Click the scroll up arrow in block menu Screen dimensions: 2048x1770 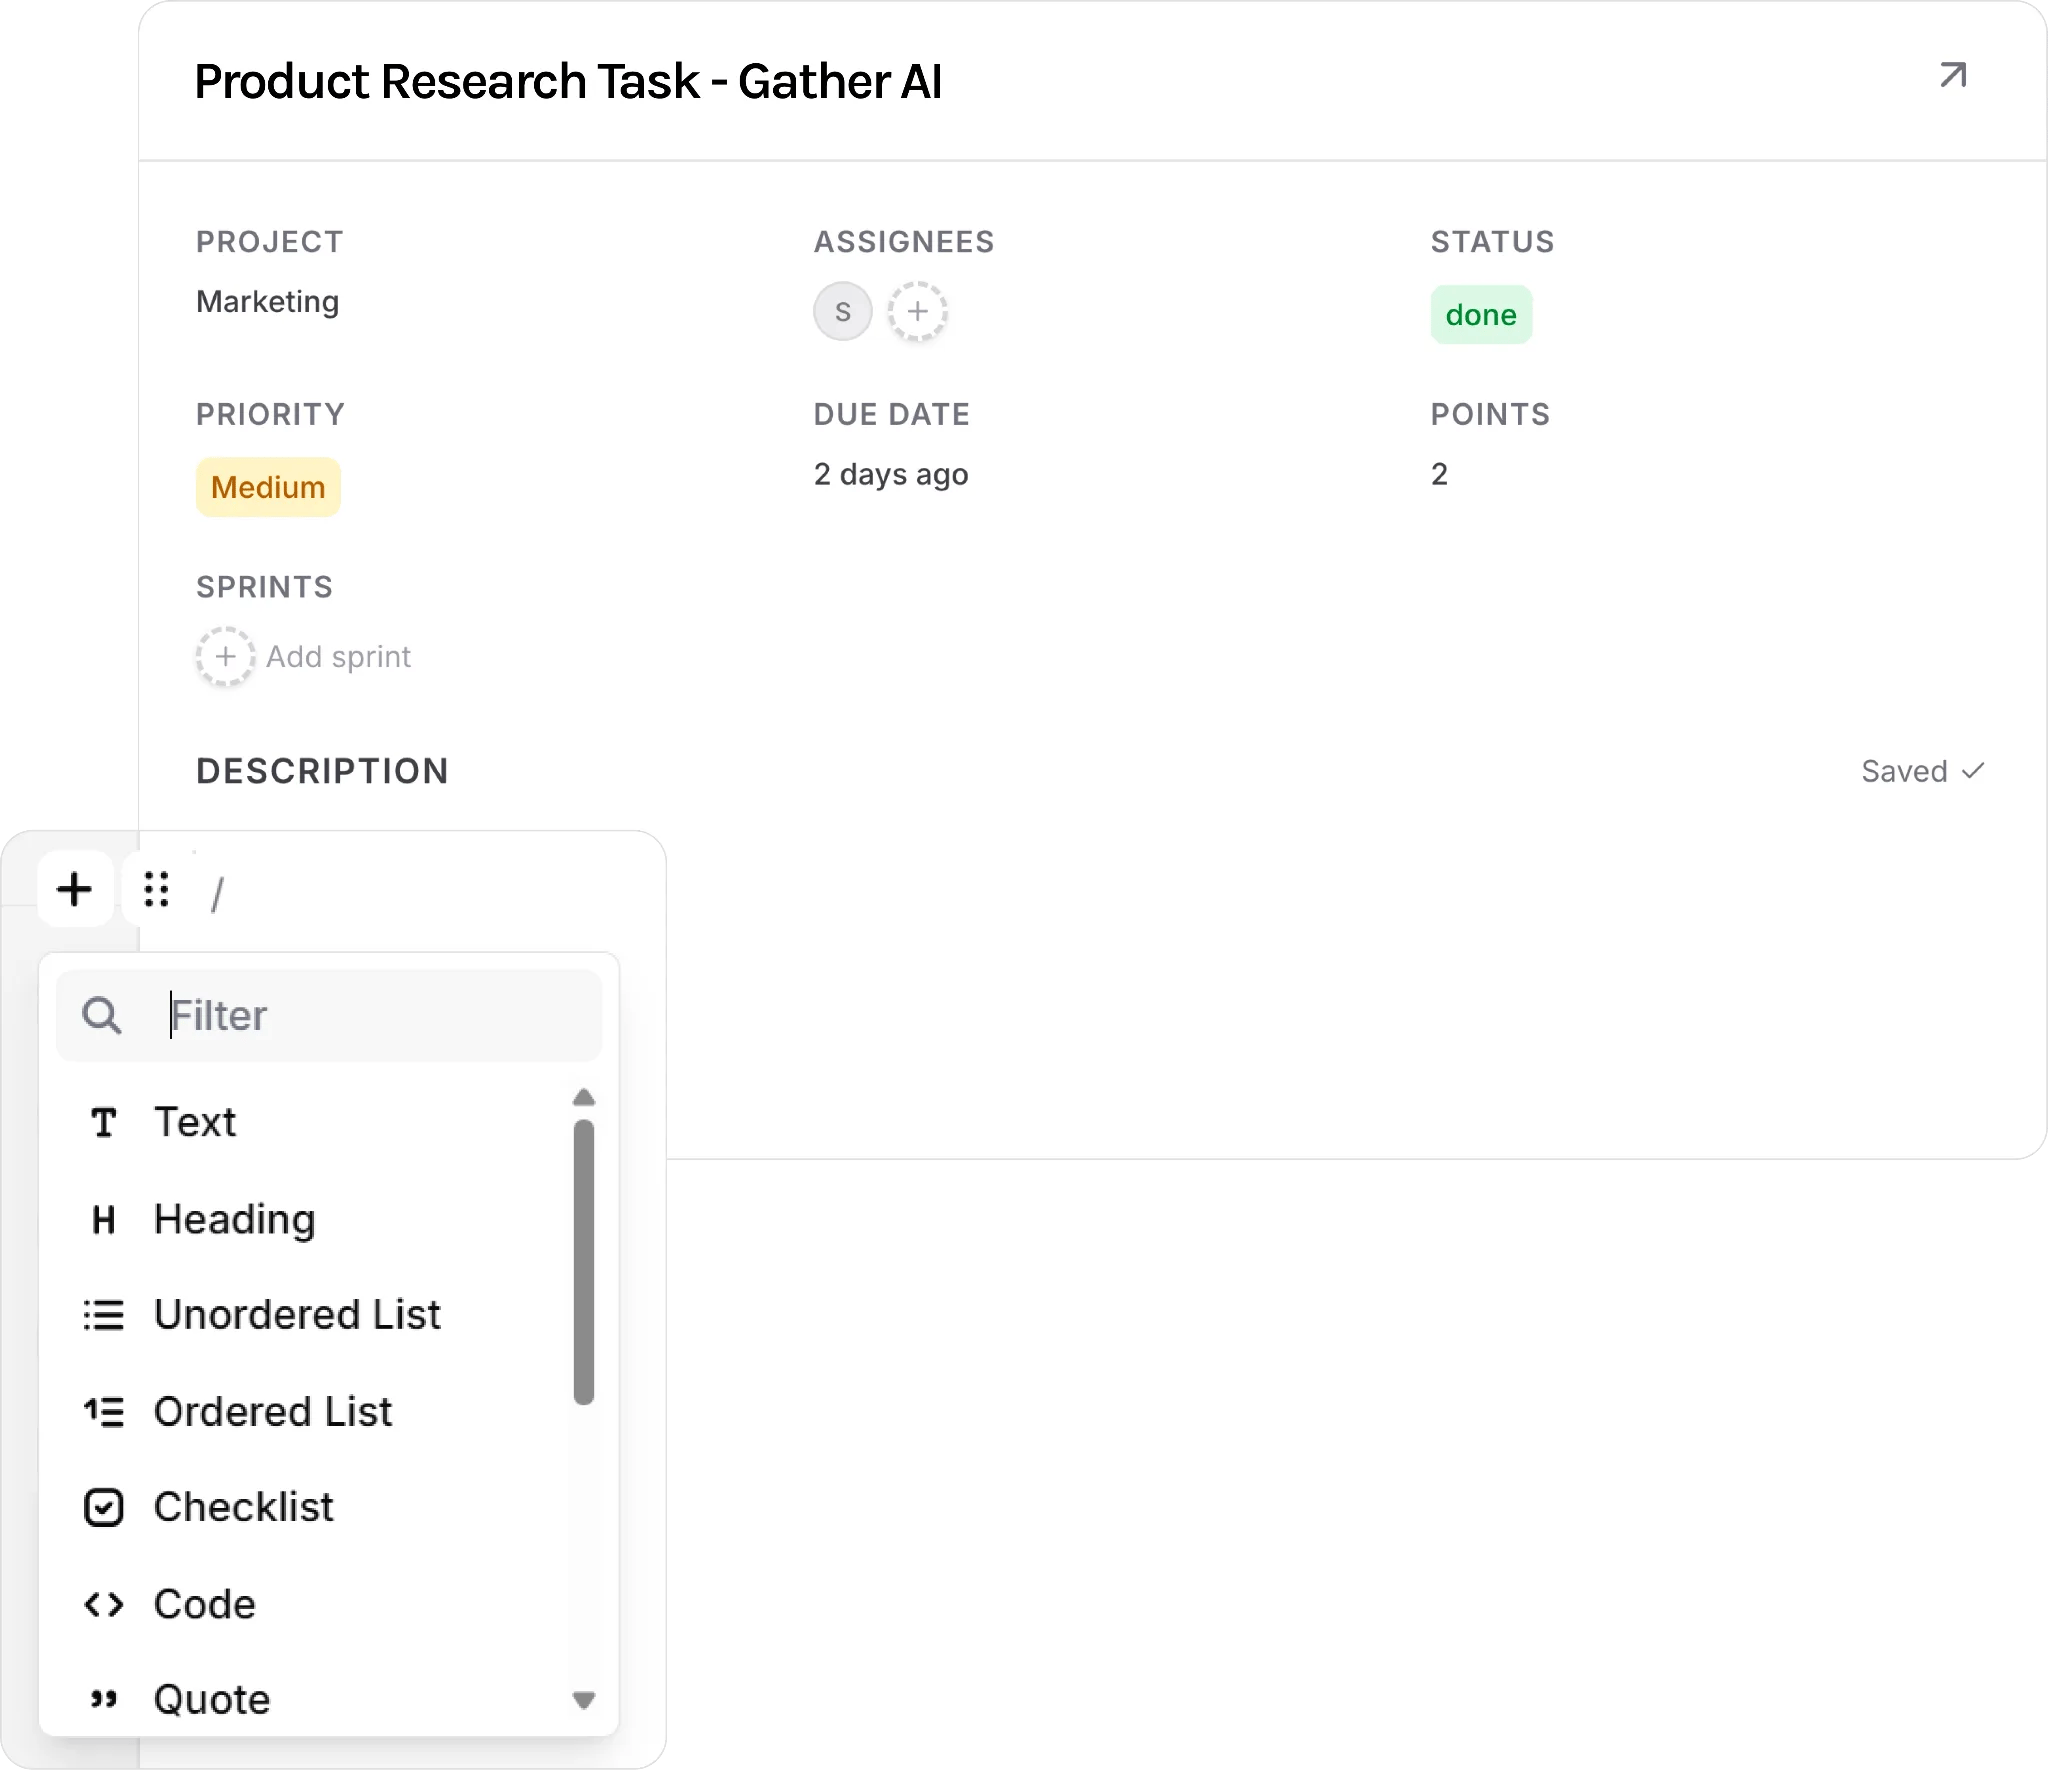tap(584, 1098)
